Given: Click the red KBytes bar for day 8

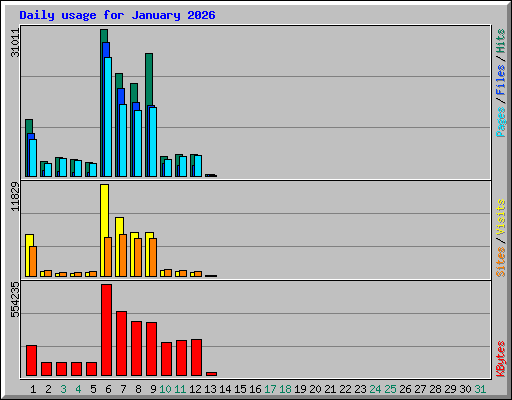Looking at the screenshot, I should pos(137,348).
